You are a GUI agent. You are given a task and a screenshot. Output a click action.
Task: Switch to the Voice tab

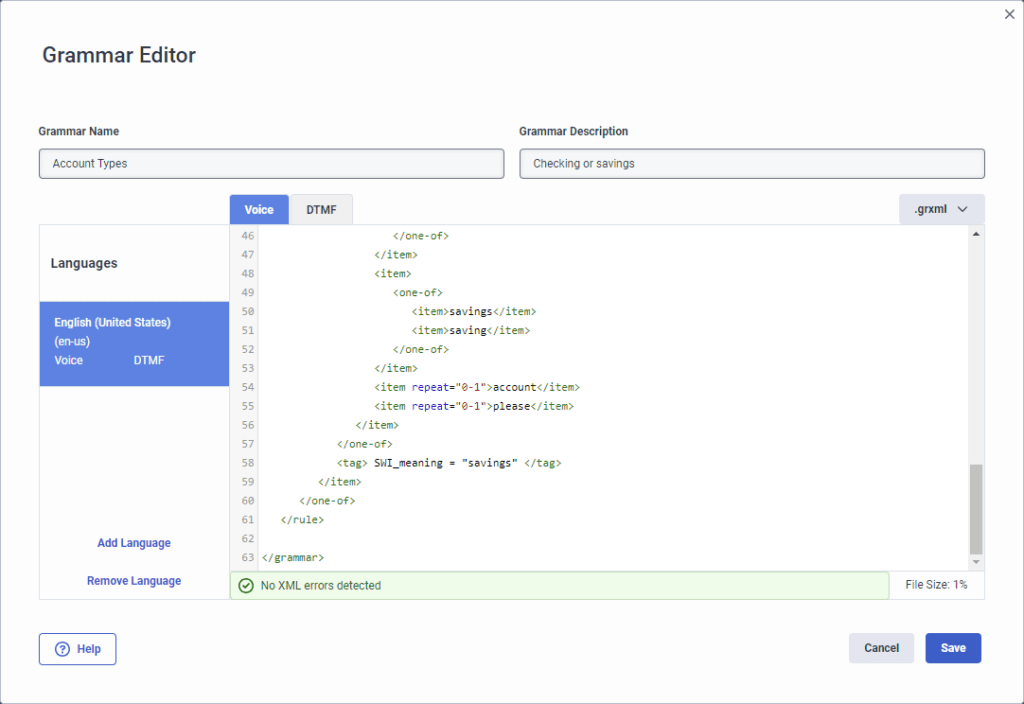[259, 210]
